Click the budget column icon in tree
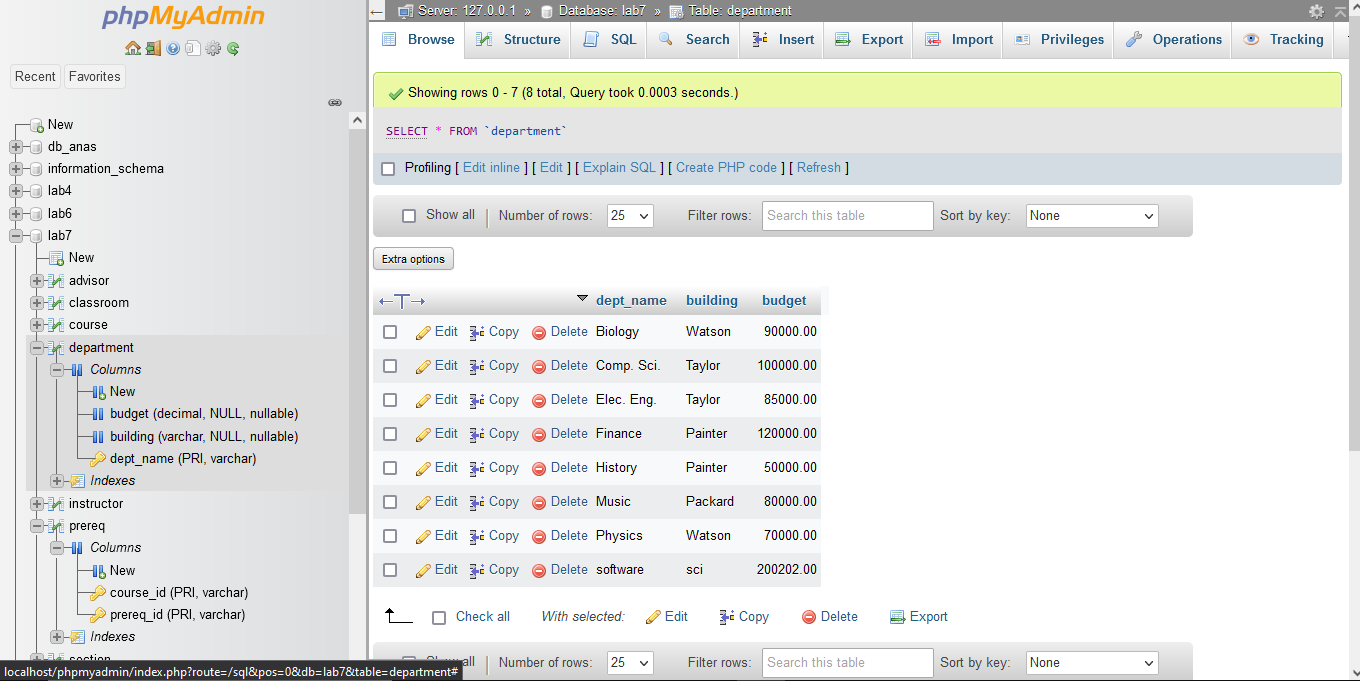 coord(98,414)
